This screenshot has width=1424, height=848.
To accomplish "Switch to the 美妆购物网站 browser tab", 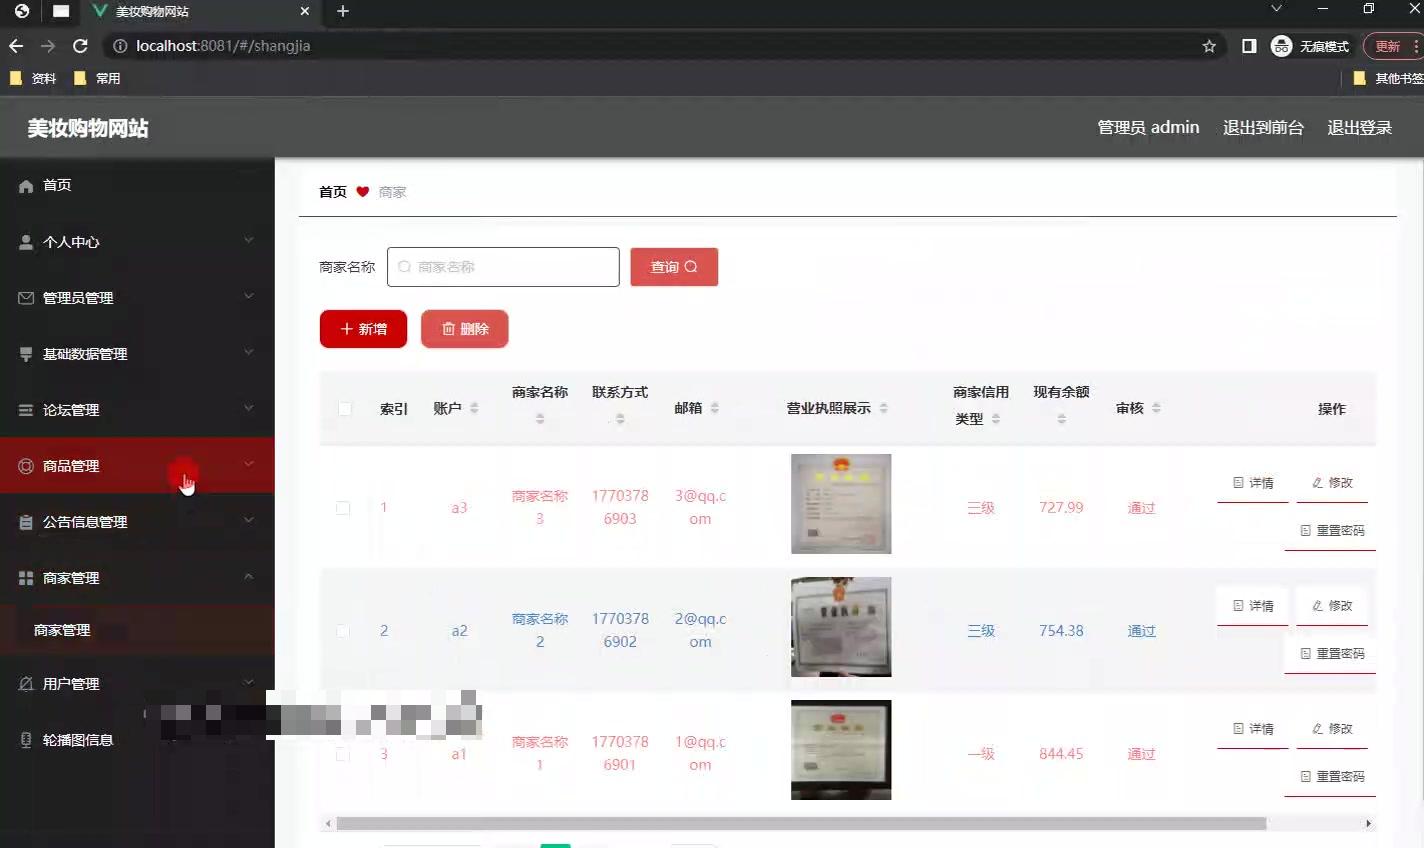I will (200, 12).
